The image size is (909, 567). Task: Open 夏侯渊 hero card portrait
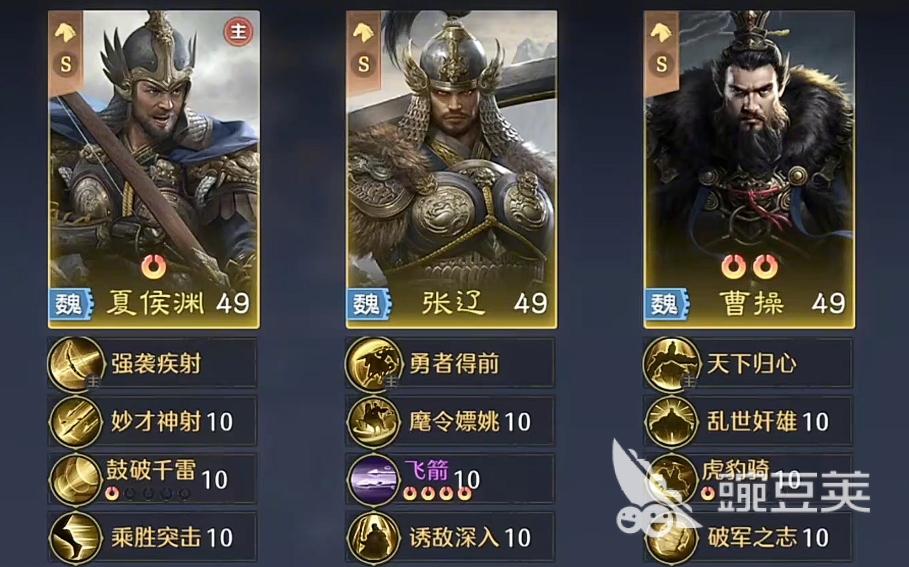[x=154, y=169]
